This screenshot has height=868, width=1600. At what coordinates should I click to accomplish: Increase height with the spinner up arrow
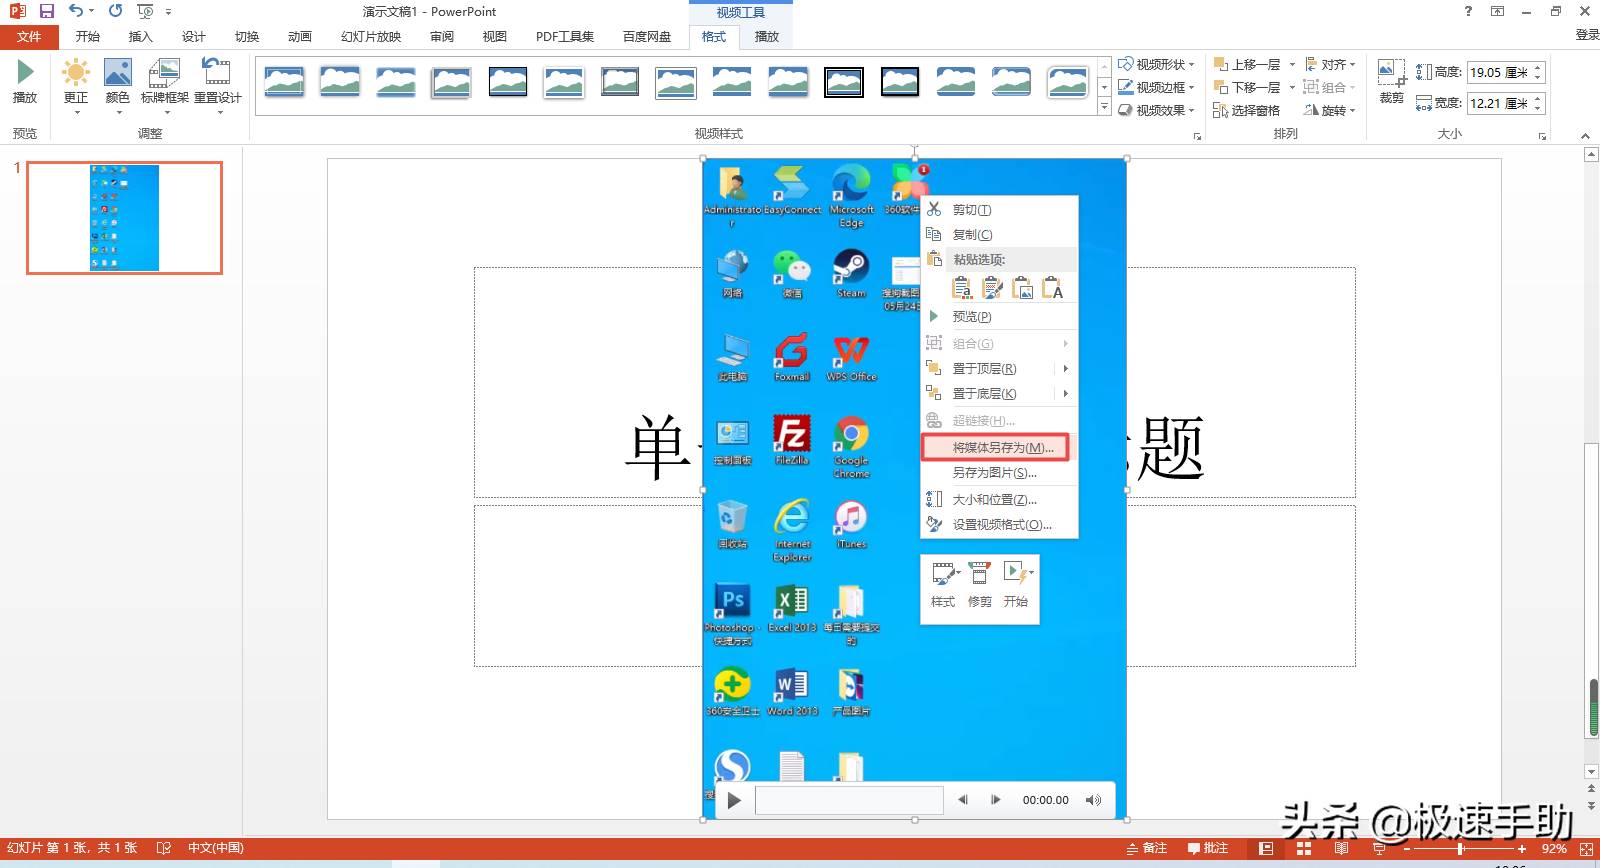(x=1538, y=67)
